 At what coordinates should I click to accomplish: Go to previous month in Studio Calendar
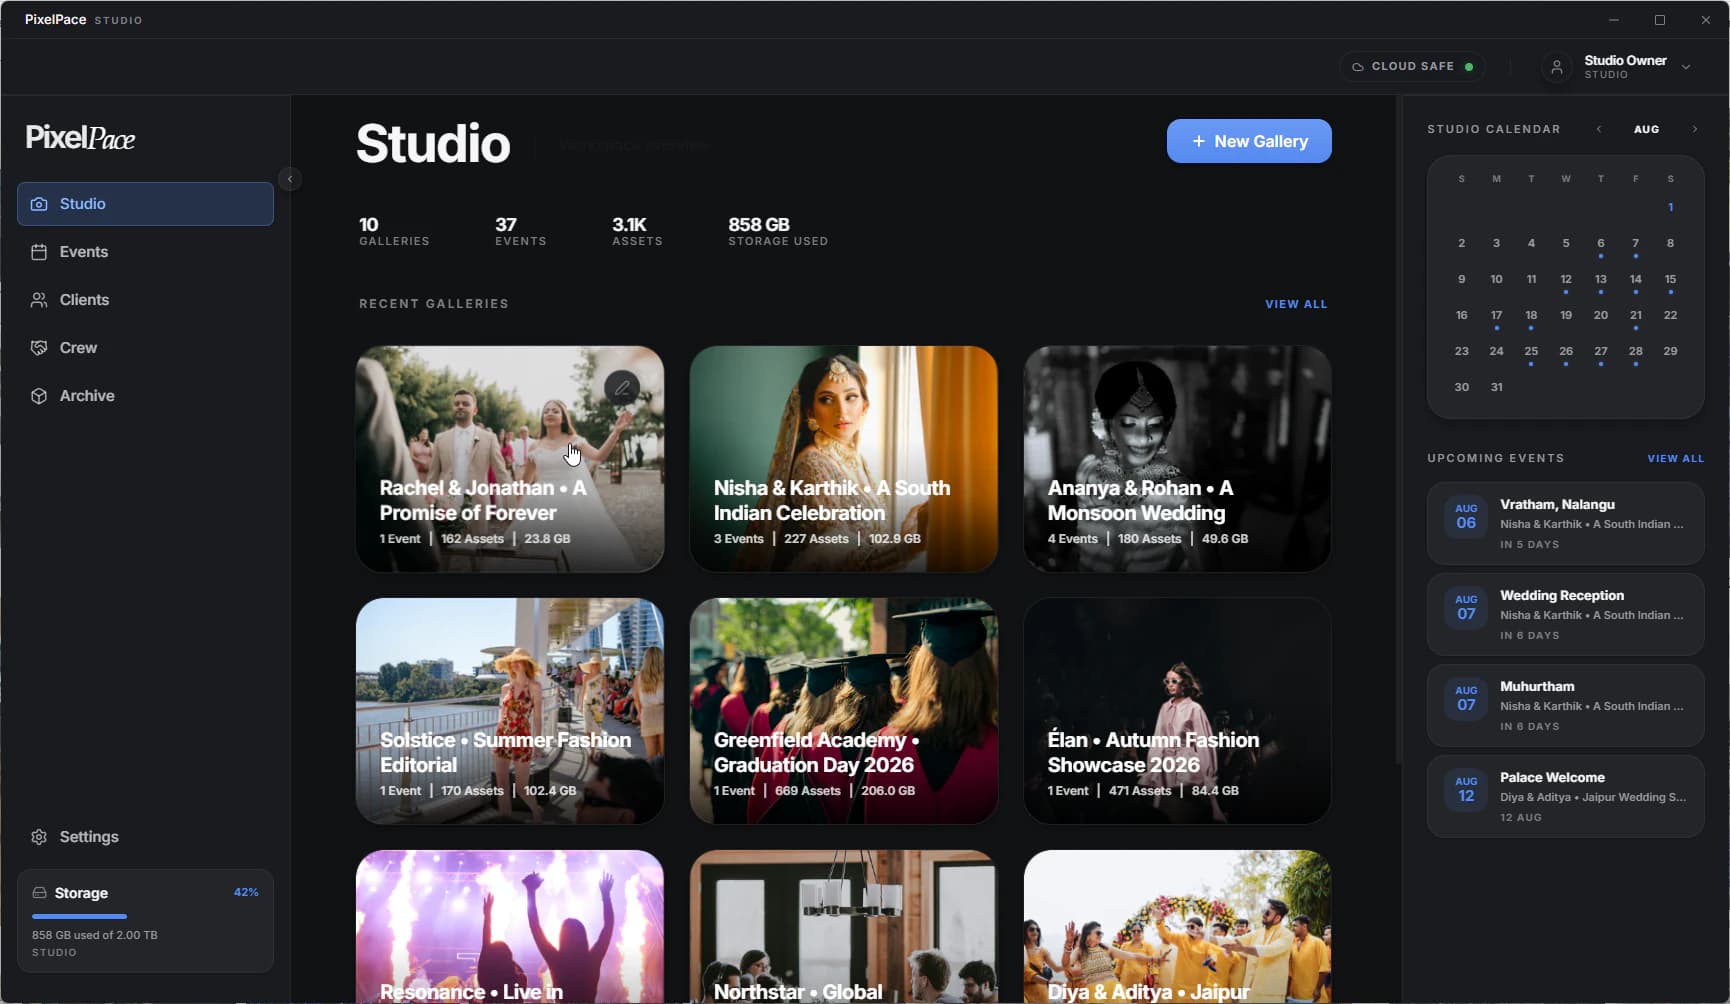tap(1599, 129)
